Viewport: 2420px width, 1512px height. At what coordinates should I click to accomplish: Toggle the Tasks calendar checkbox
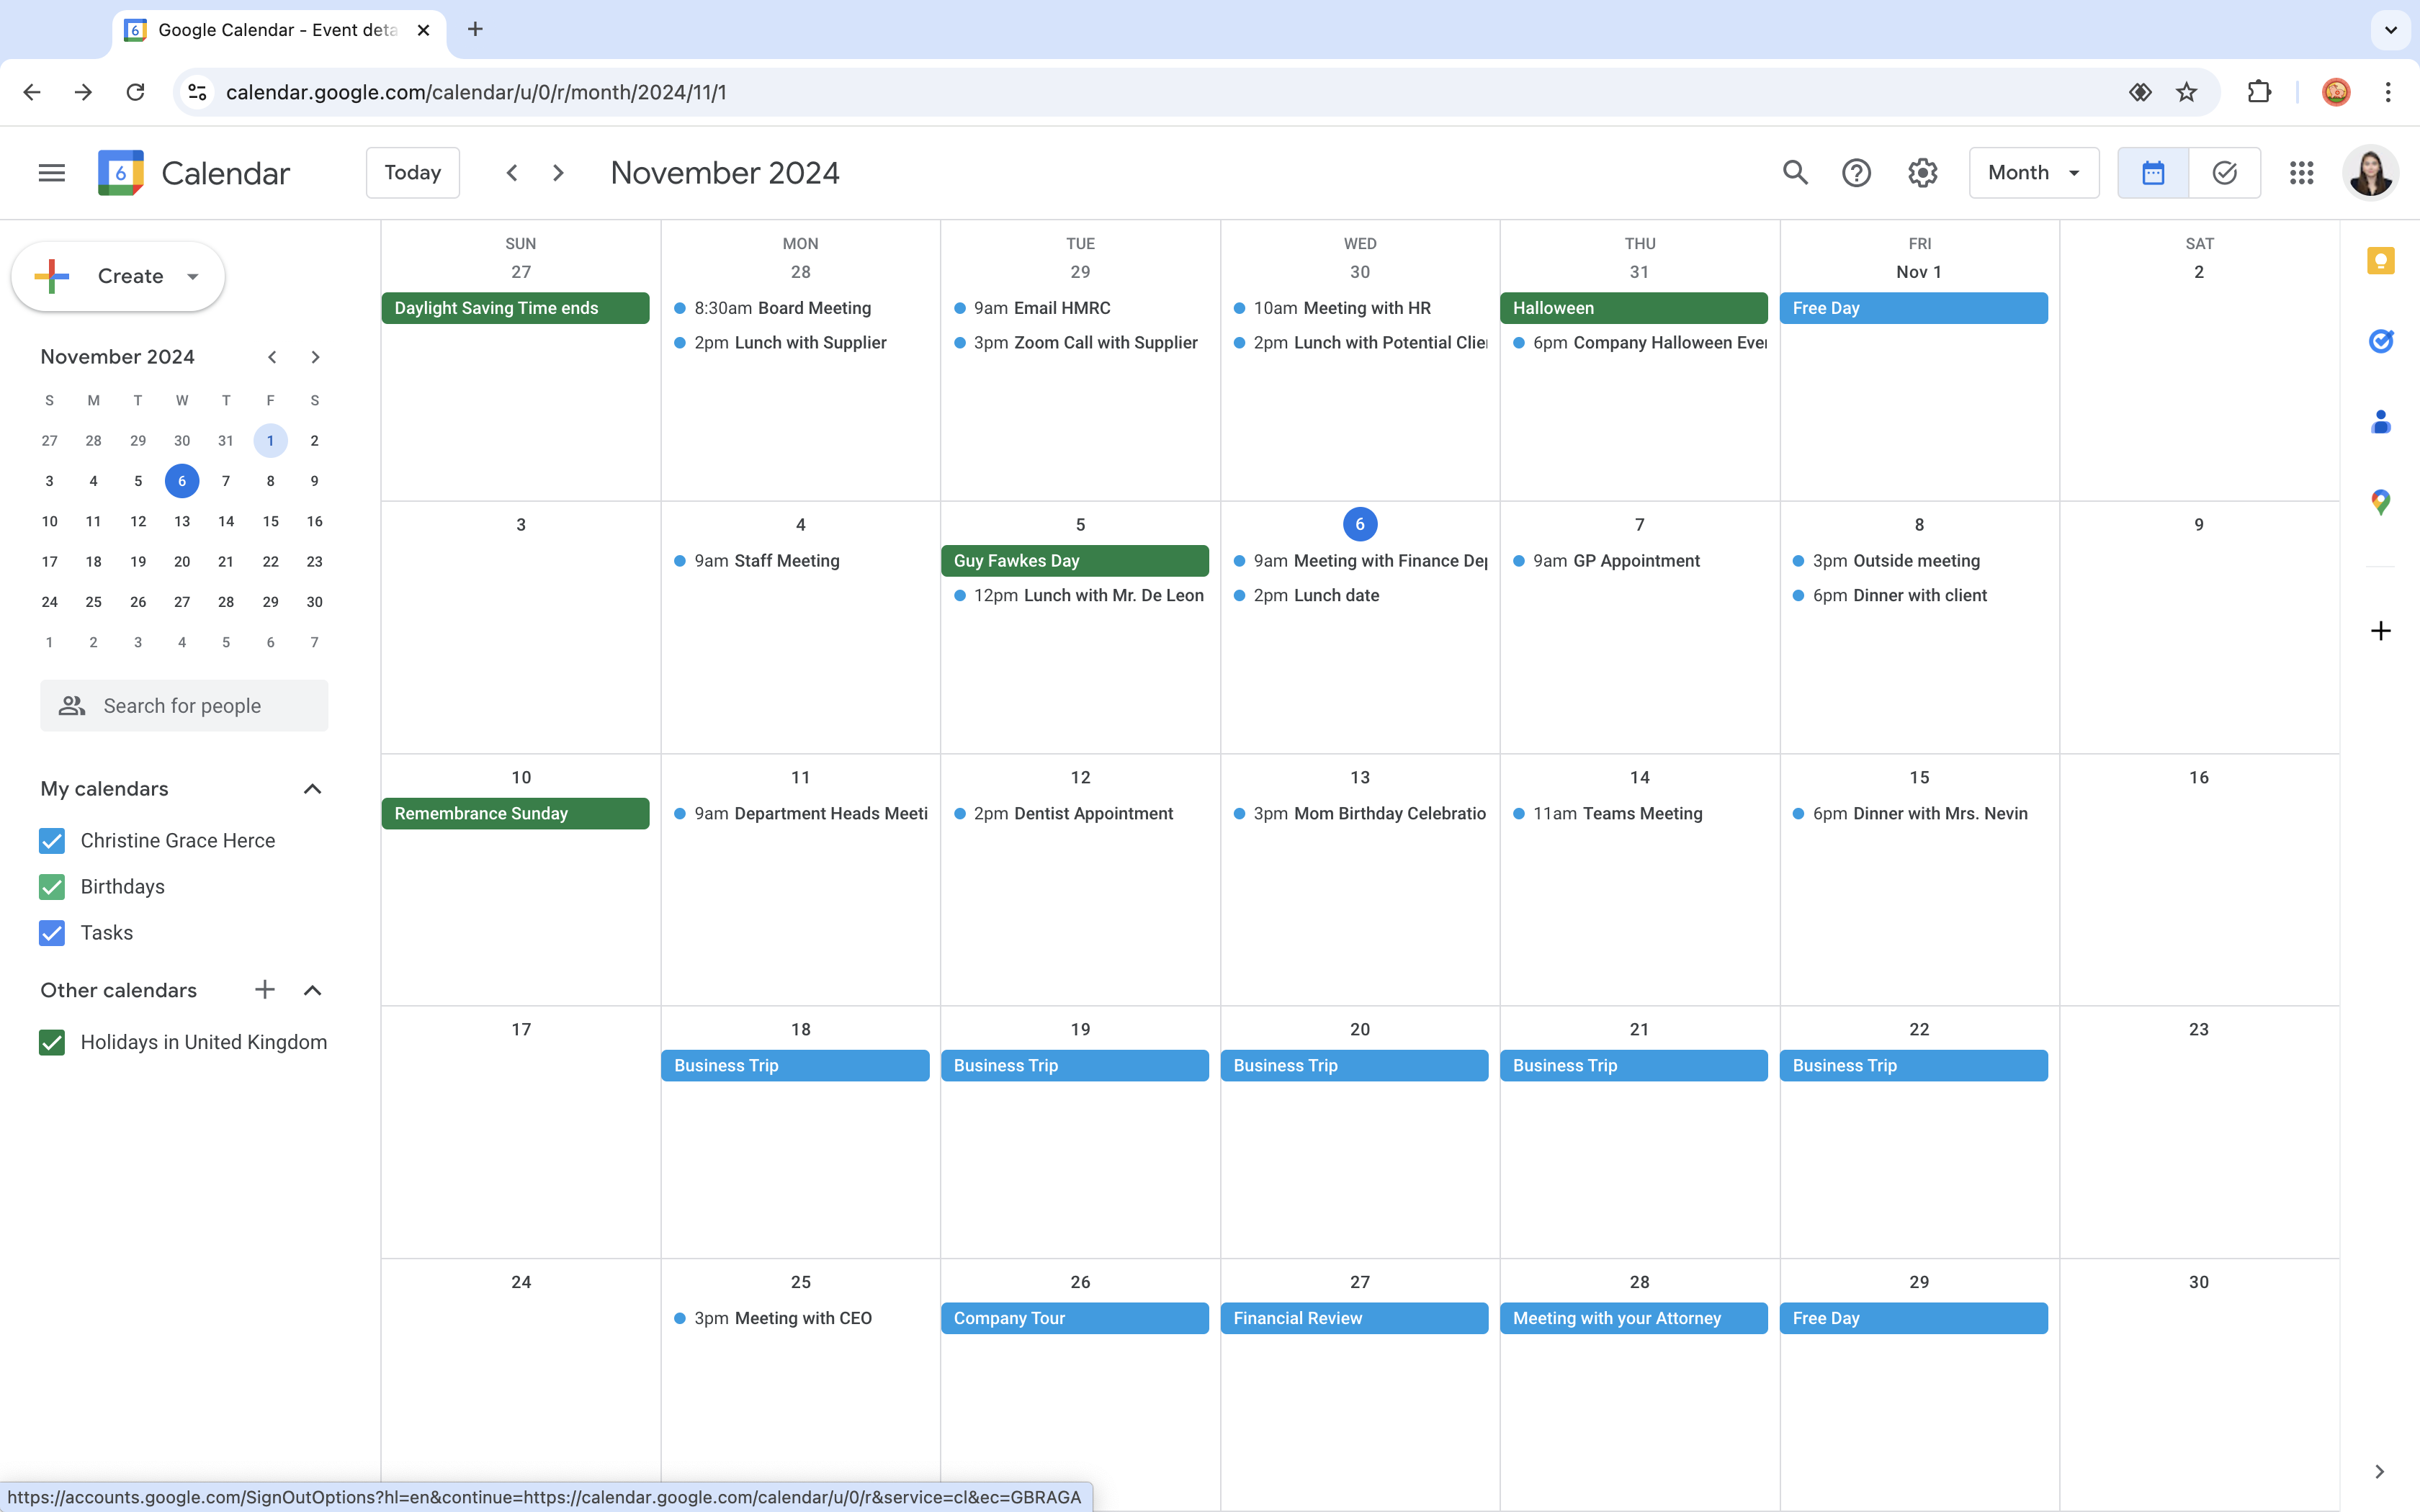(x=52, y=933)
